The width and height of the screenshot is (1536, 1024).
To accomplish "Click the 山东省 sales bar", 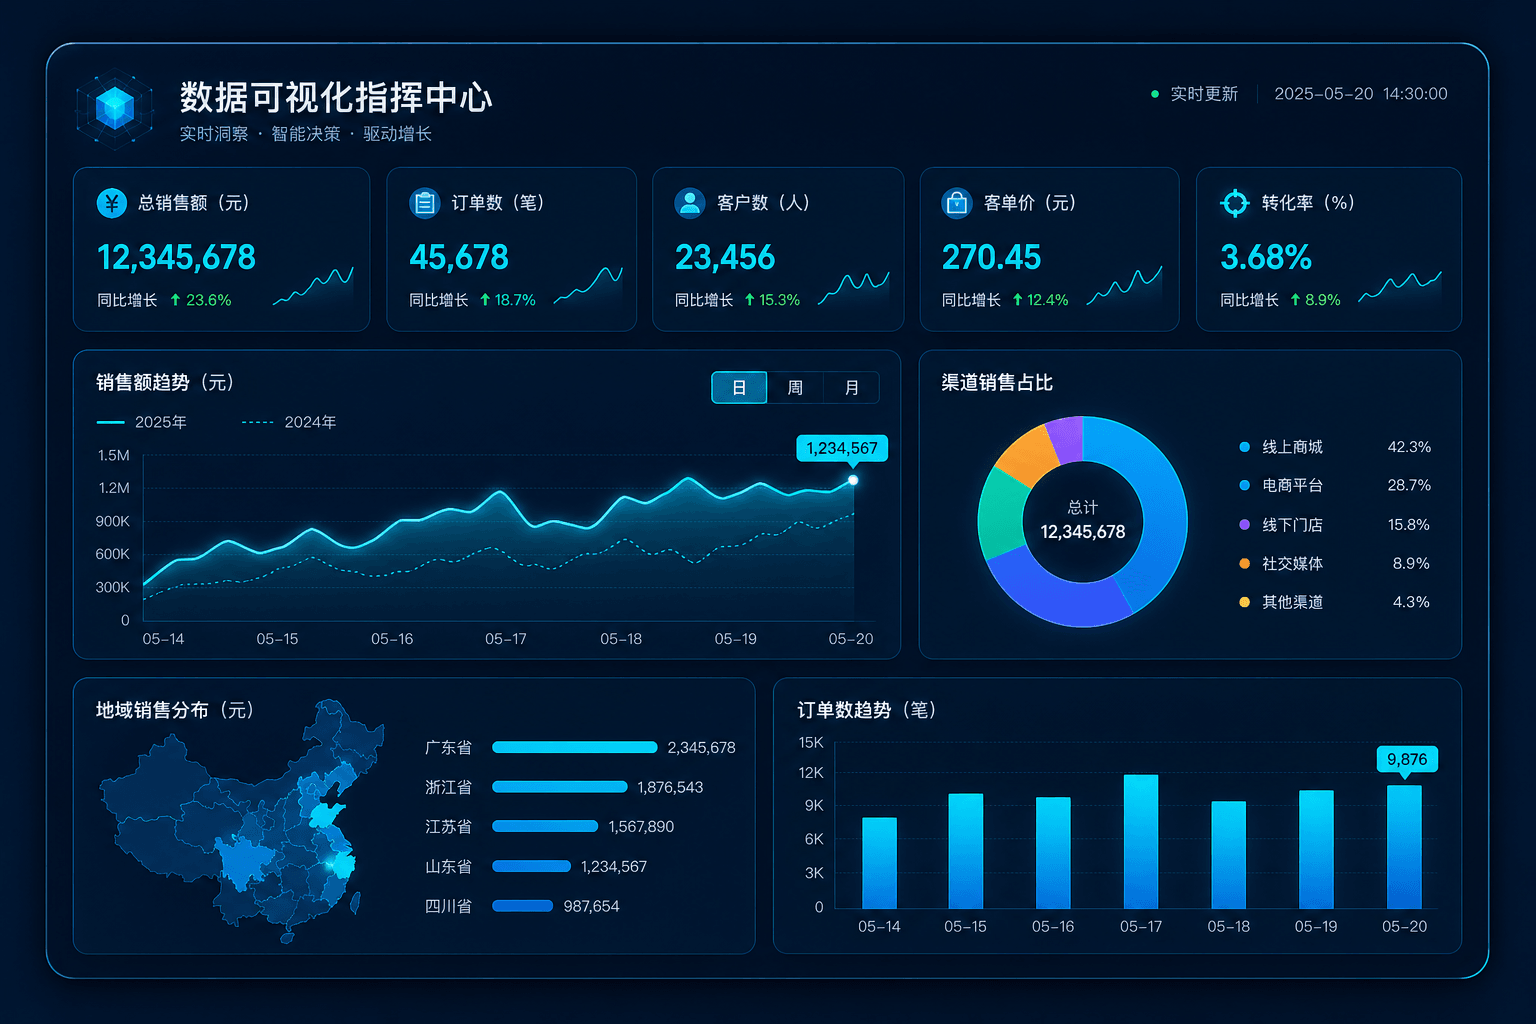I will point(532,866).
